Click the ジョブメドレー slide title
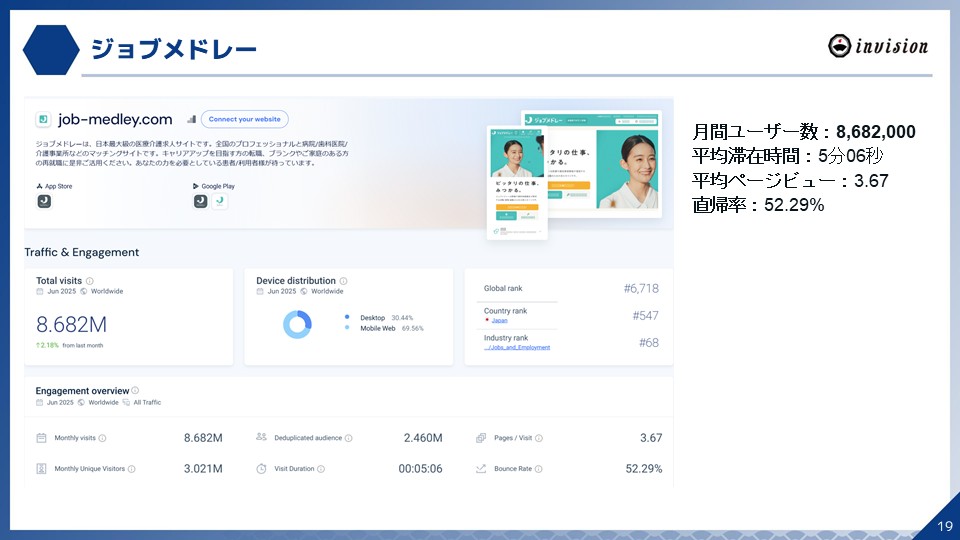The width and height of the screenshot is (960, 540). [x=173, y=49]
